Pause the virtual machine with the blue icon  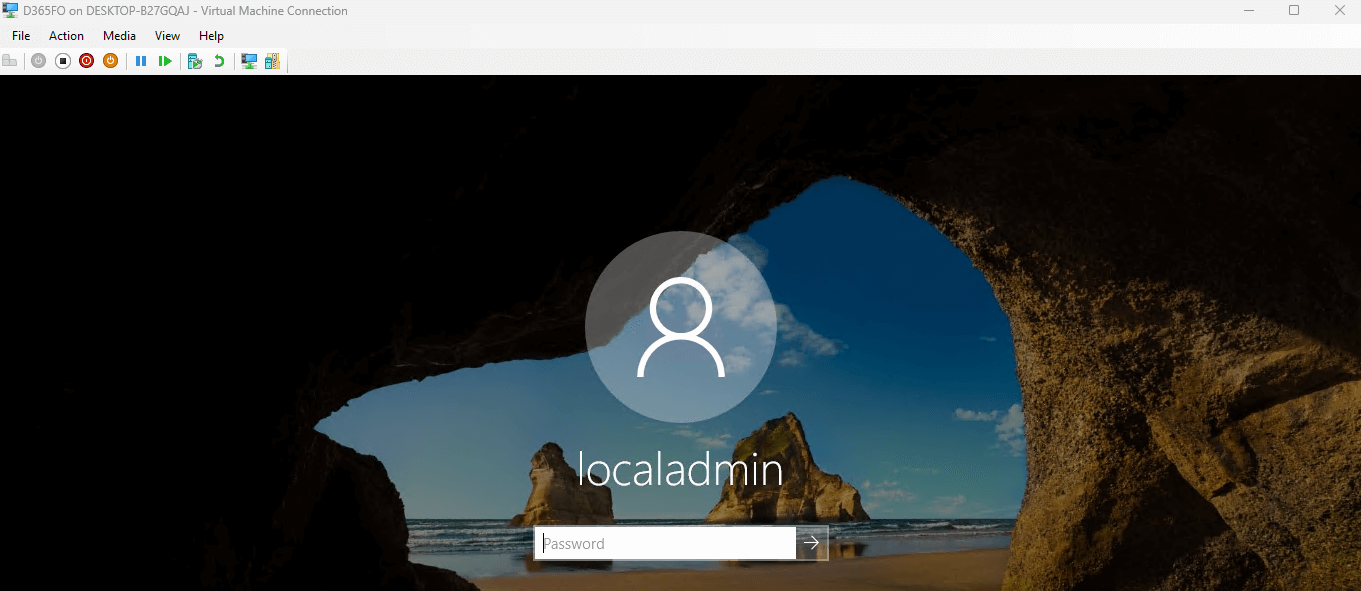click(141, 61)
